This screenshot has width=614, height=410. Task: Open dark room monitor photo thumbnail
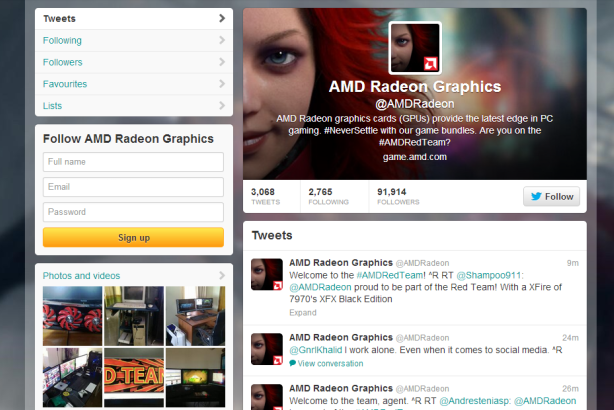click(x=195, y=377)
